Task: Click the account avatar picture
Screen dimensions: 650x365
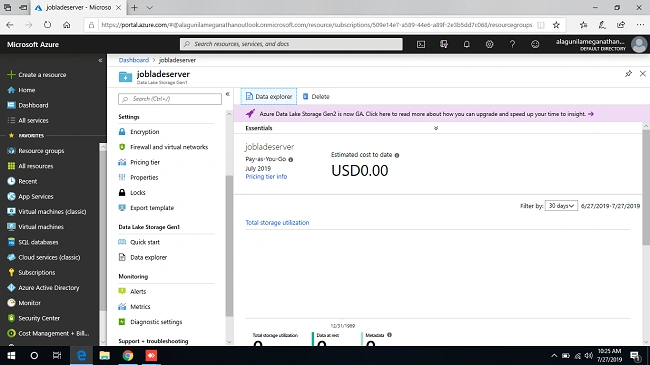Action: click(639, 44)
